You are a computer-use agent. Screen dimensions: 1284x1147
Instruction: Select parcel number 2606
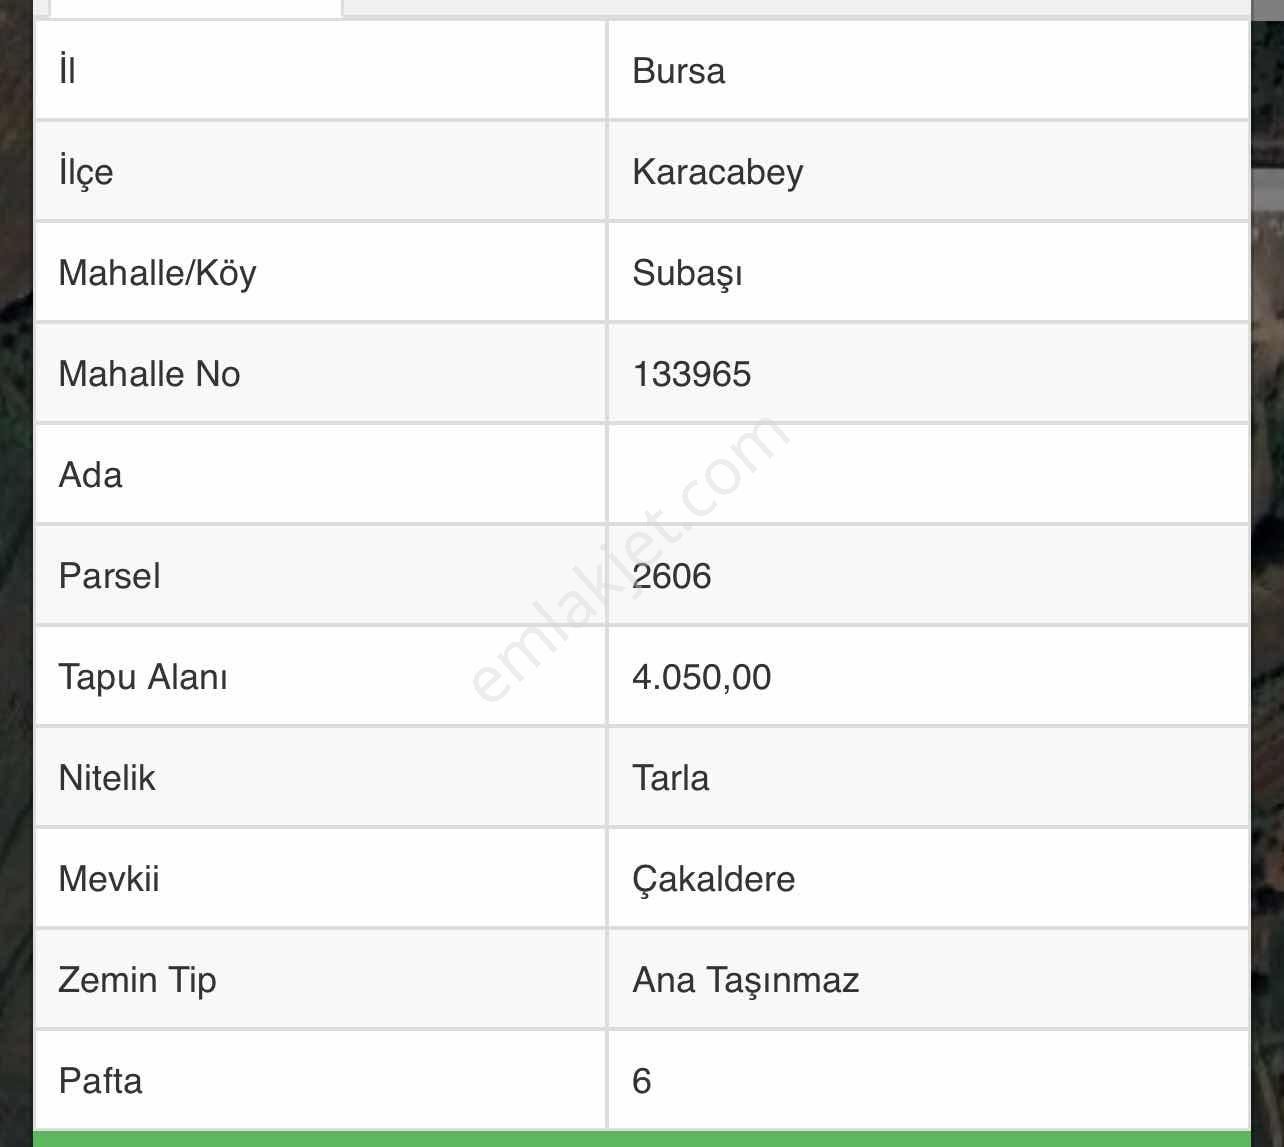click(671, 576)
